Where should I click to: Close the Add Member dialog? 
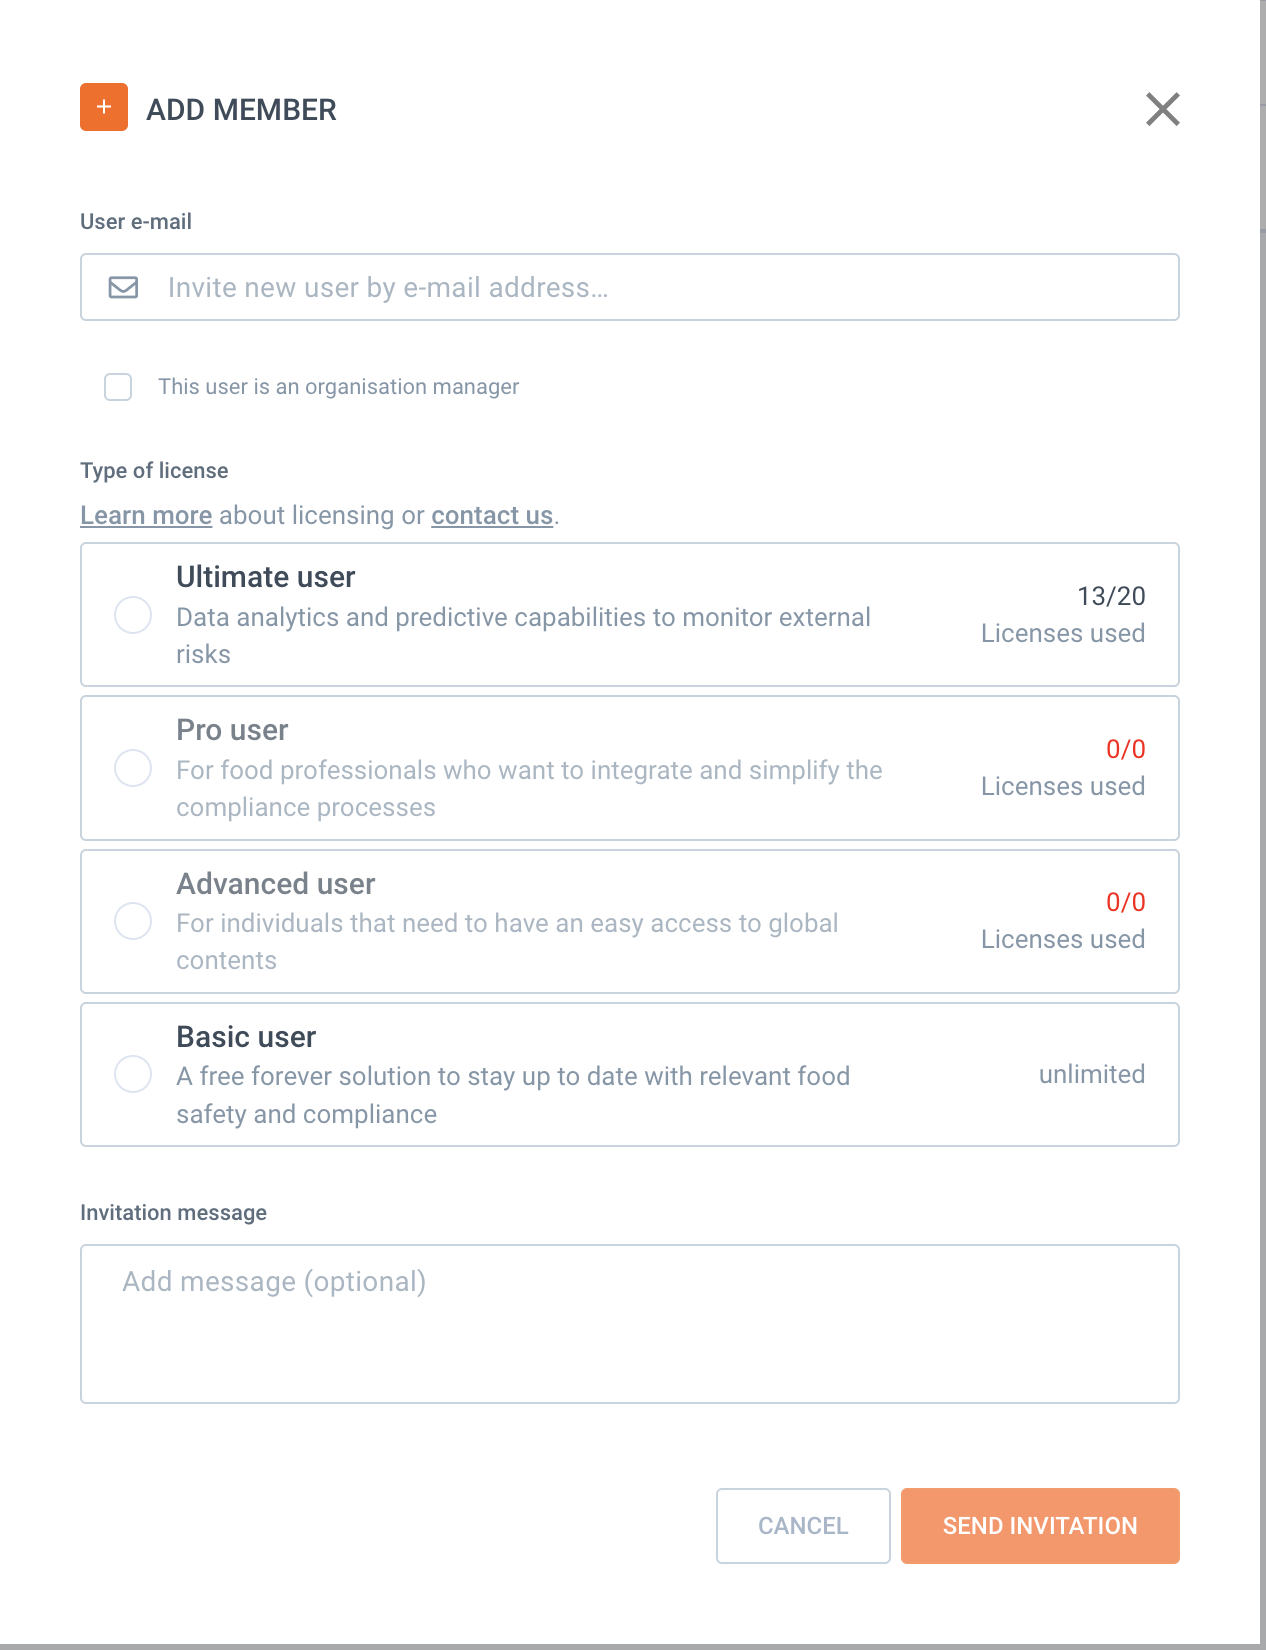pyautogui.click(x=1162, y=109)
